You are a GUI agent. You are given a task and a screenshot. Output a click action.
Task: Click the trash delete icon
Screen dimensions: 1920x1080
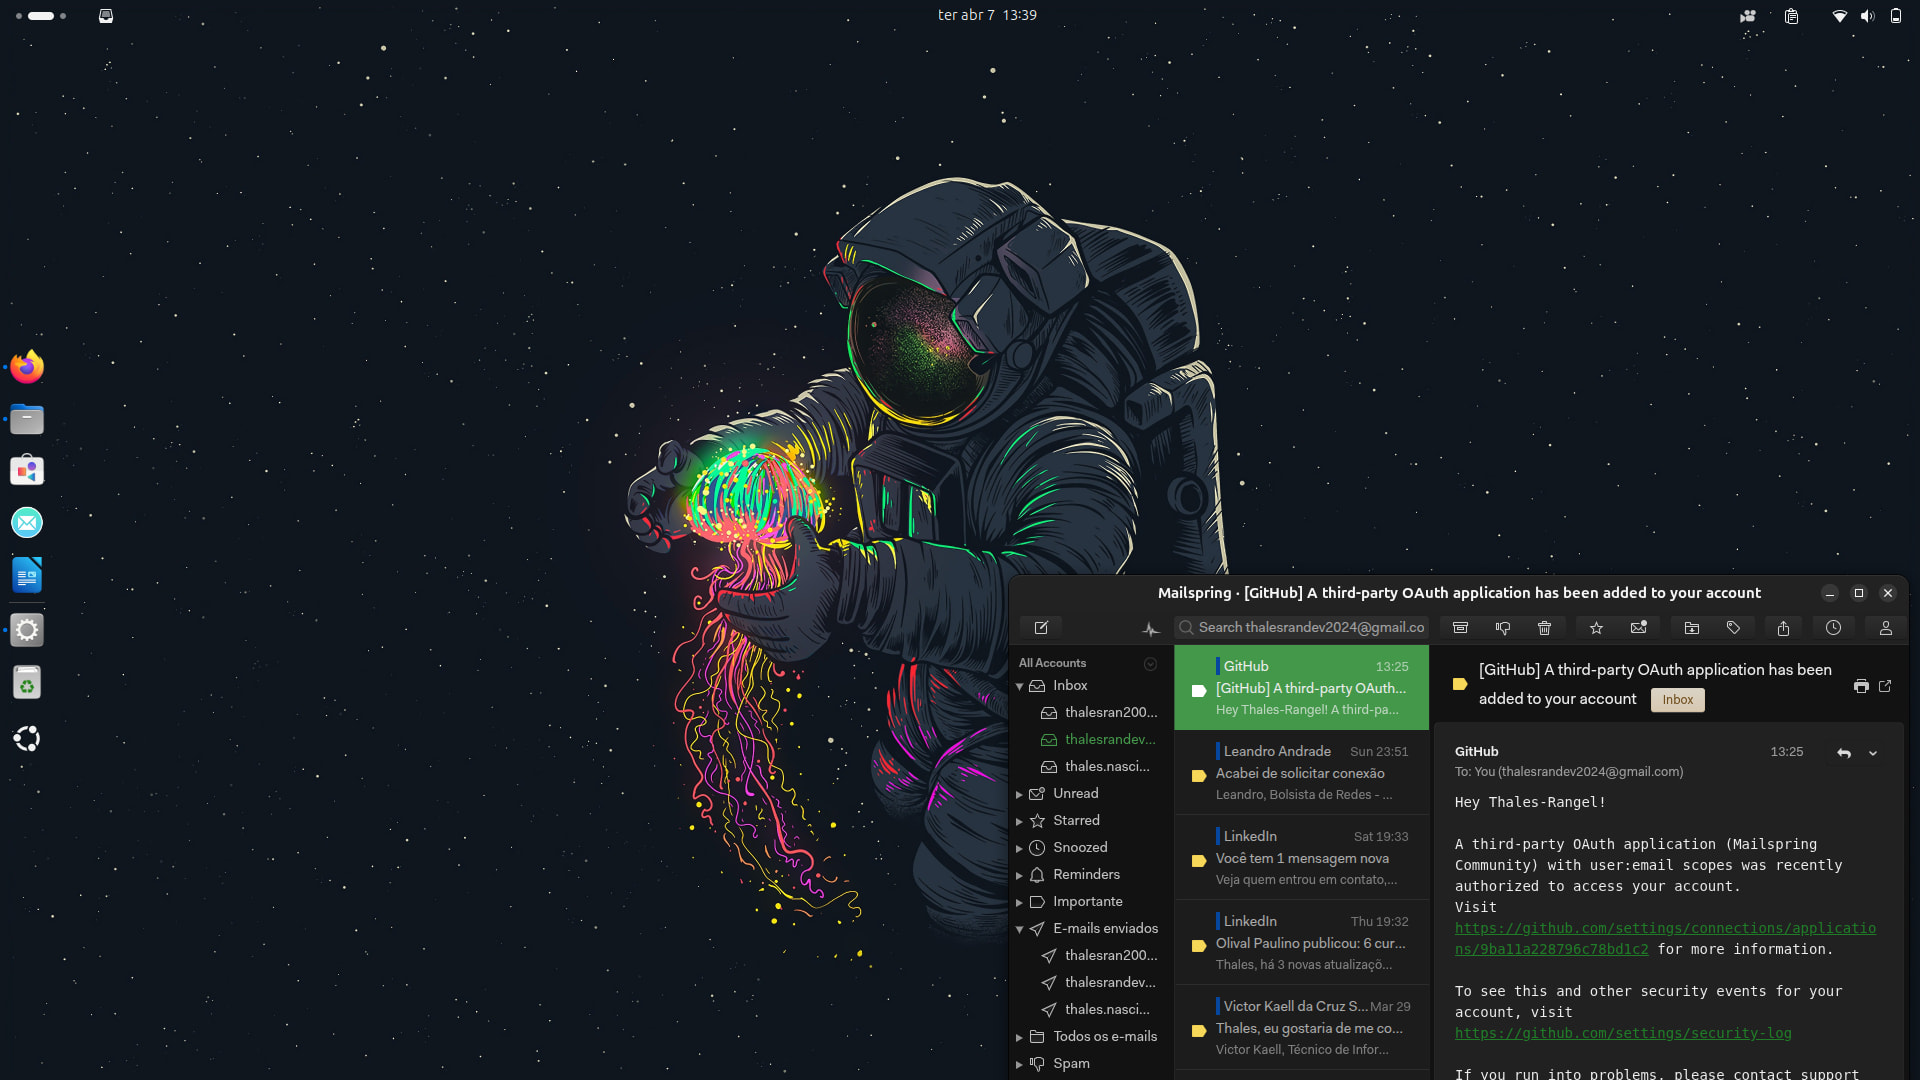pyautogui.click(x=1544, y=628)
